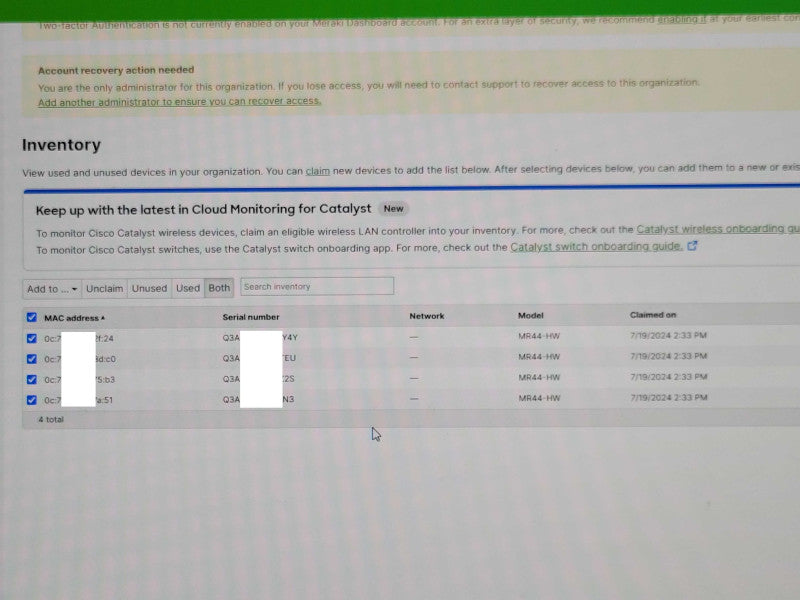
Task: Open the claim link in description
Action: click(317, 171)
